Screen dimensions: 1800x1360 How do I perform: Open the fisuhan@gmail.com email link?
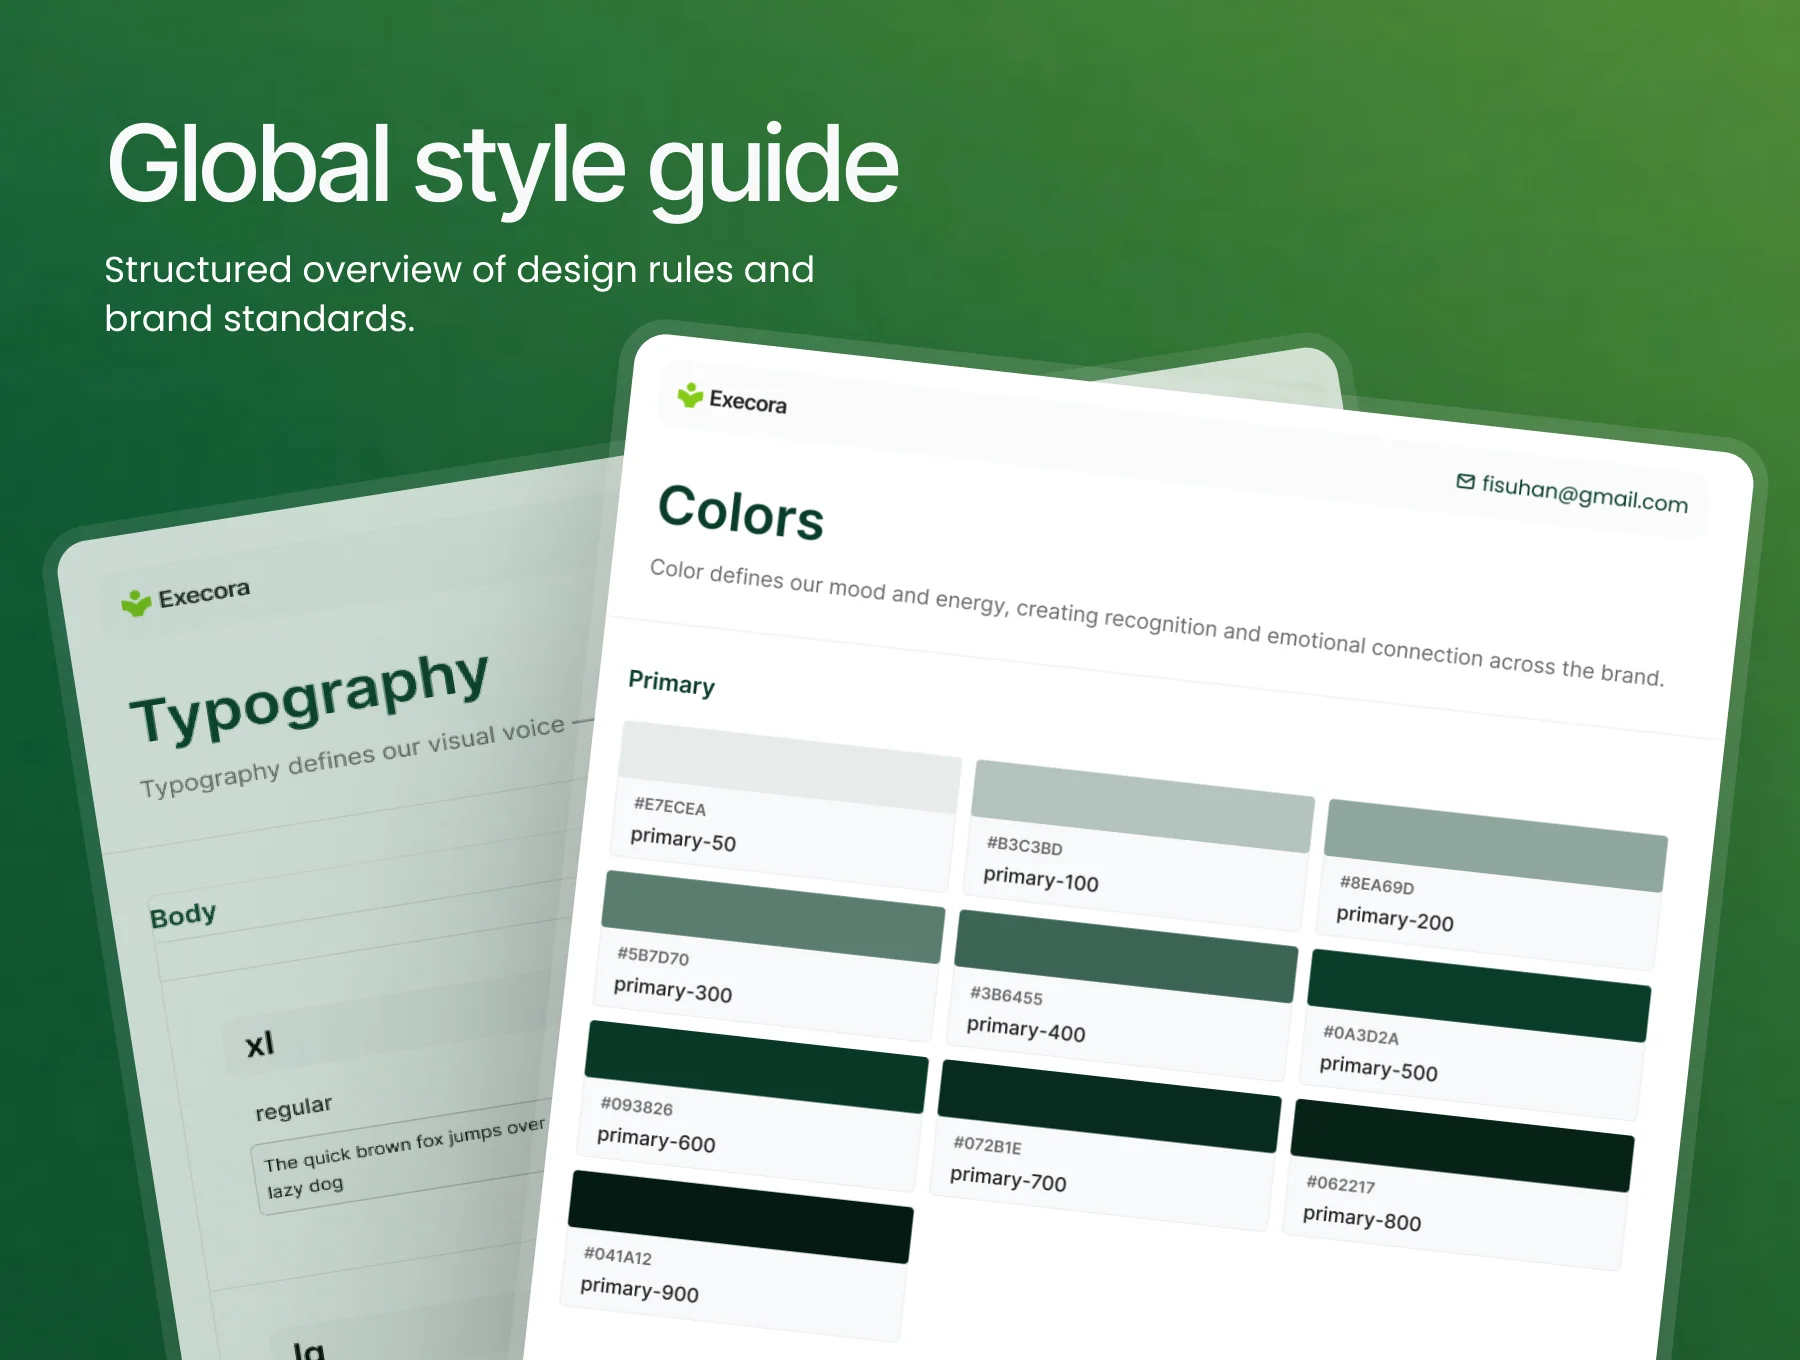[x=1584, y=494]
